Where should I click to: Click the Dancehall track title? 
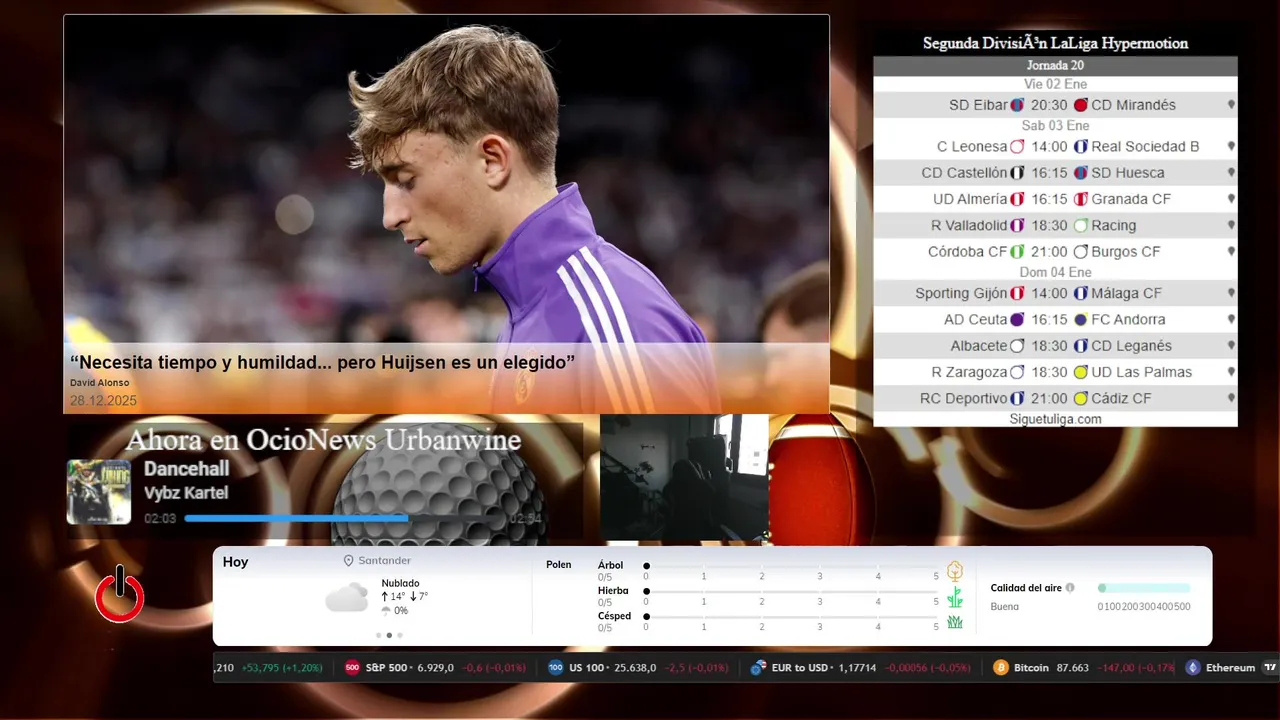(187, 468)
